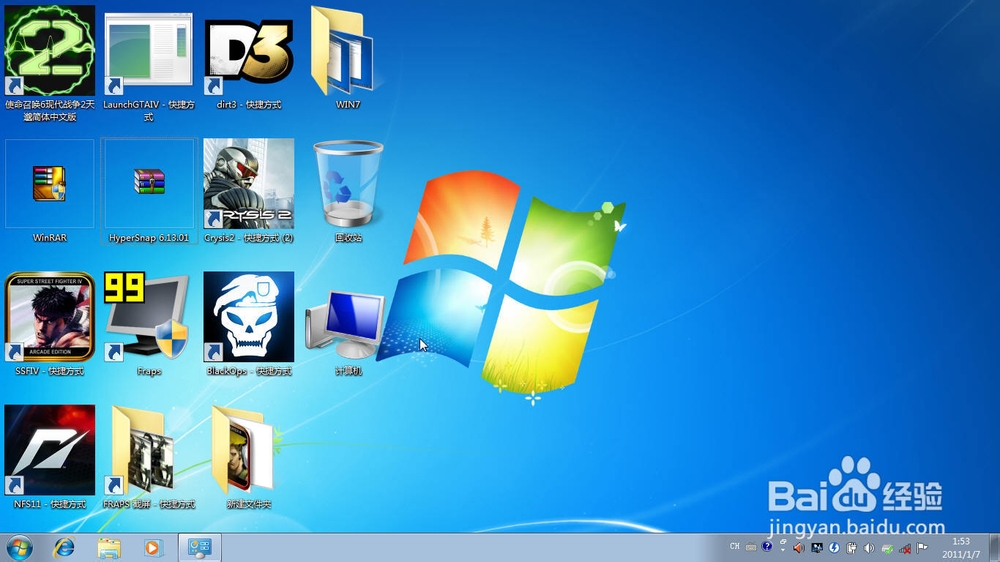Image resolution: width=1000 pixels, height=562 pixels.
Task: Open Windows Explorer from taskbar
Action: coord(109,548)
